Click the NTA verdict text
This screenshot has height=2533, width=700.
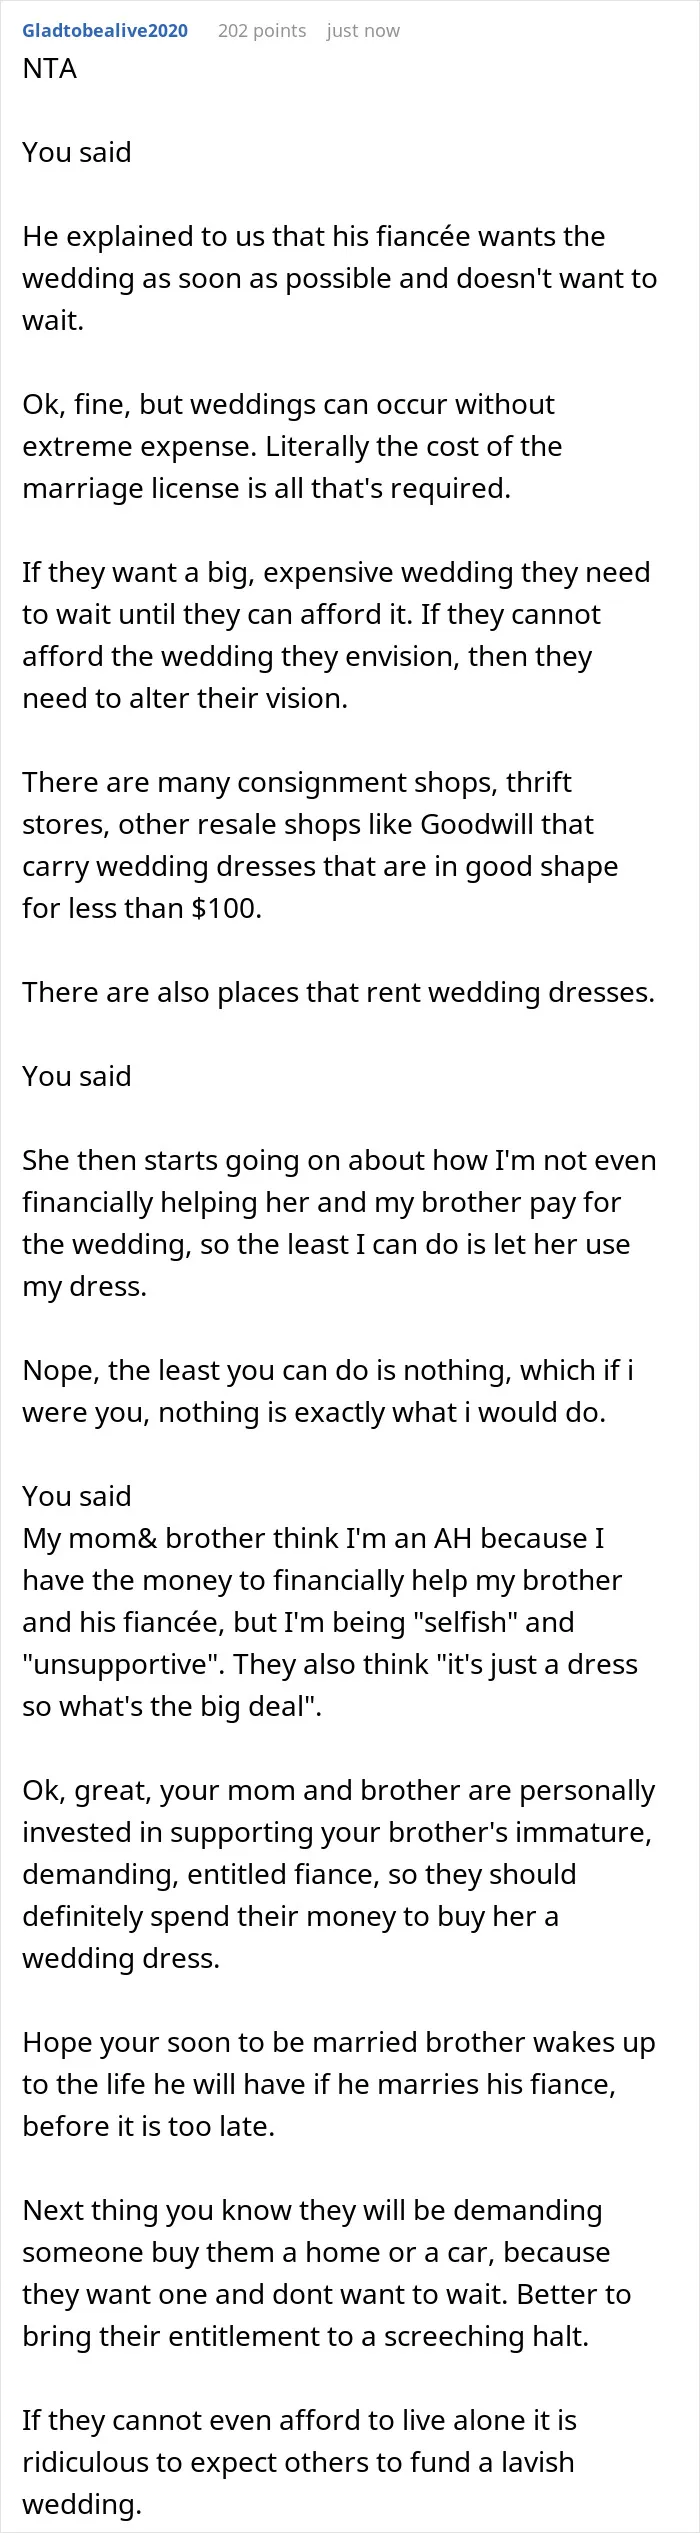pos(50,68)
